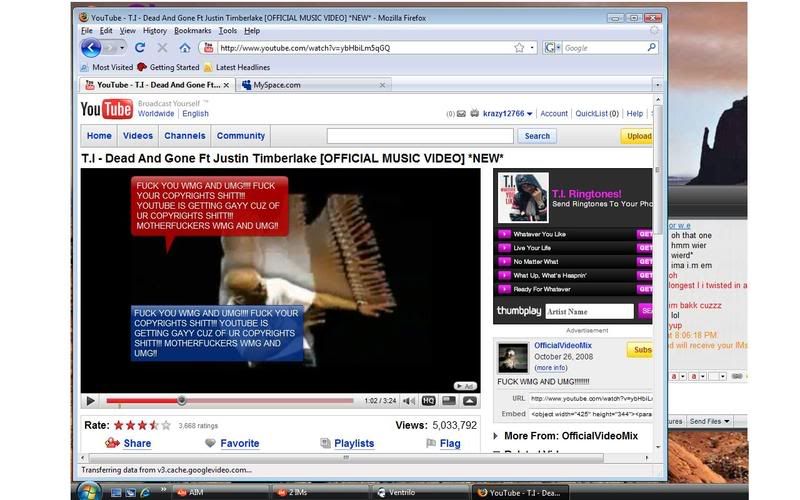Open Playlists option under video
800x500 pixels.
354,443
